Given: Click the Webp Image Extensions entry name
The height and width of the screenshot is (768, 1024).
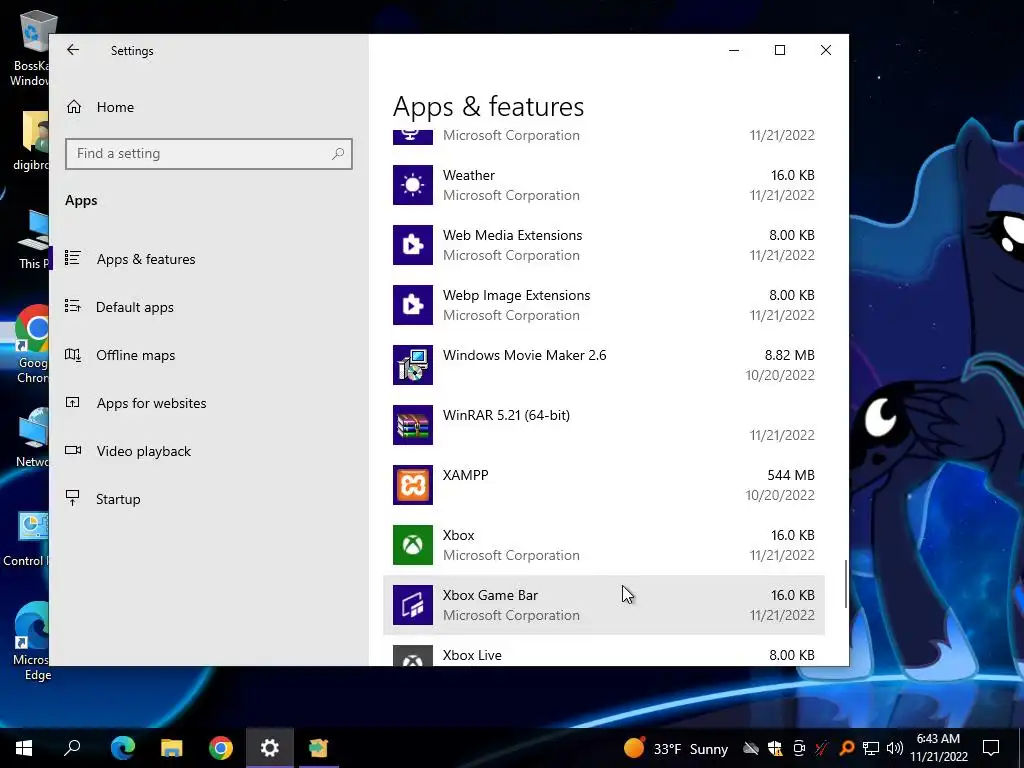Looking at the screenshot, I should point(517,295).
